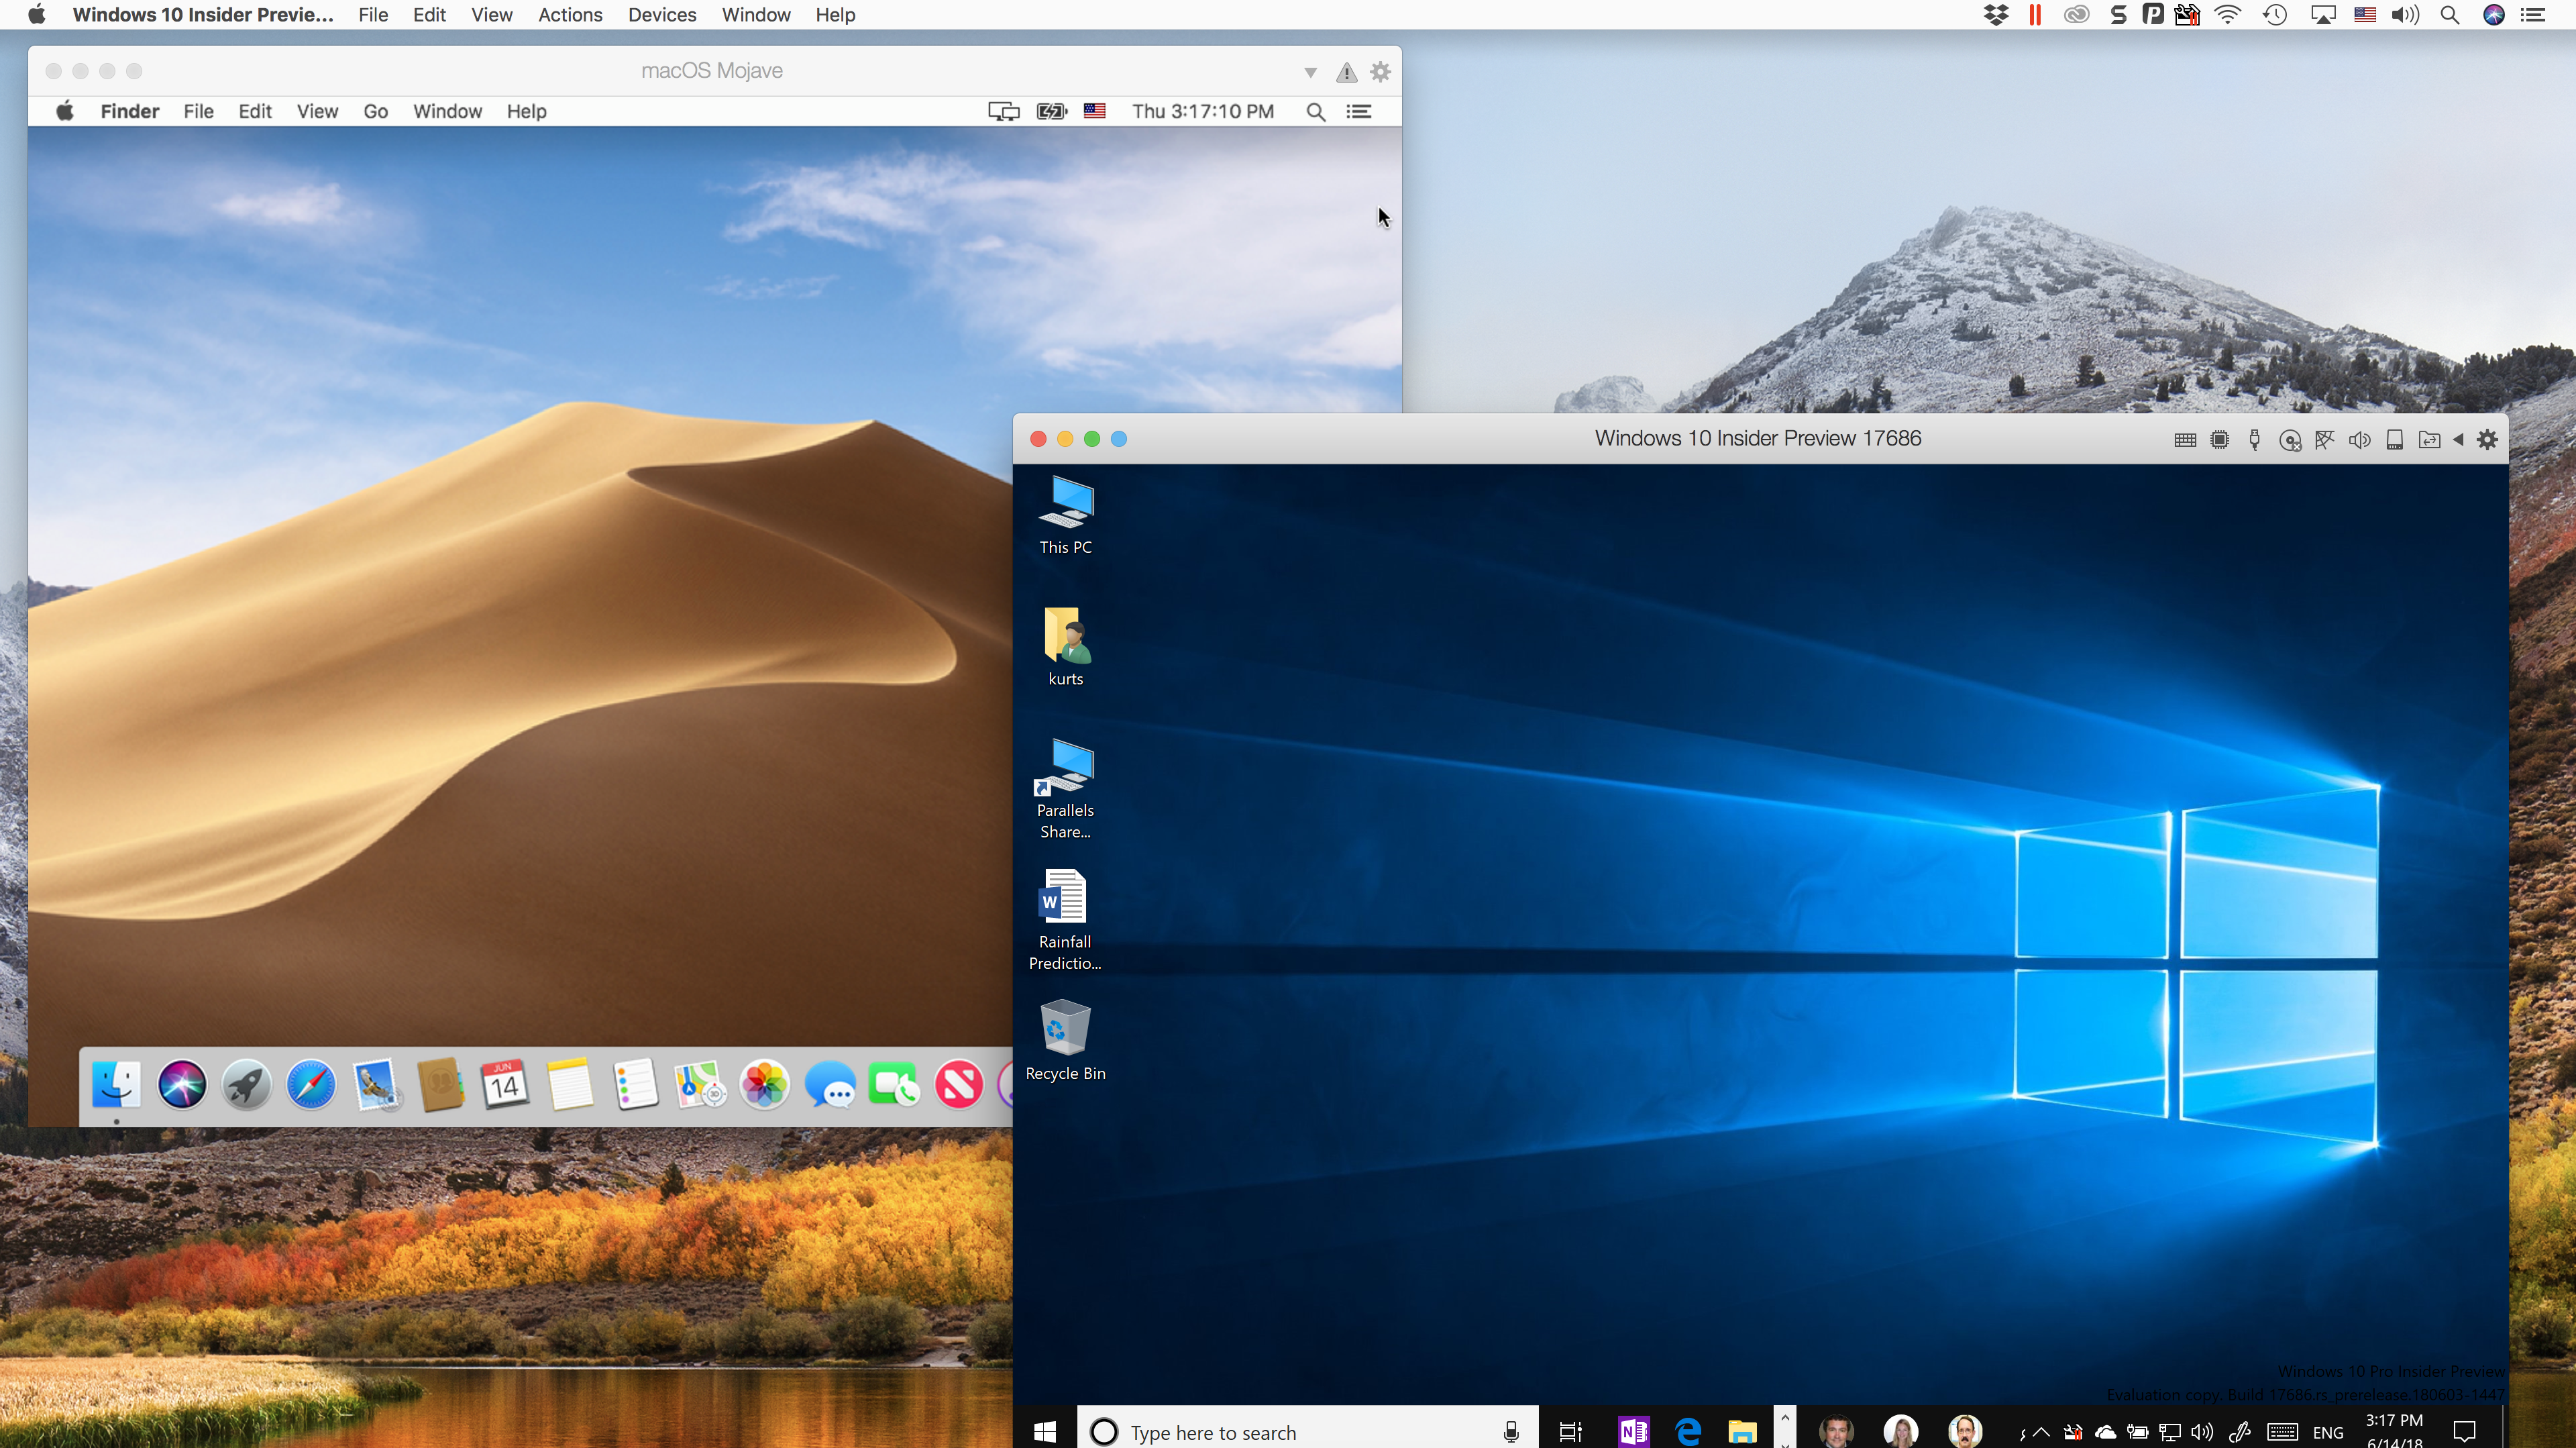
Task: Toggle VM sound icon in Windows VM titlebar
Action: (x=2359, y=440)
